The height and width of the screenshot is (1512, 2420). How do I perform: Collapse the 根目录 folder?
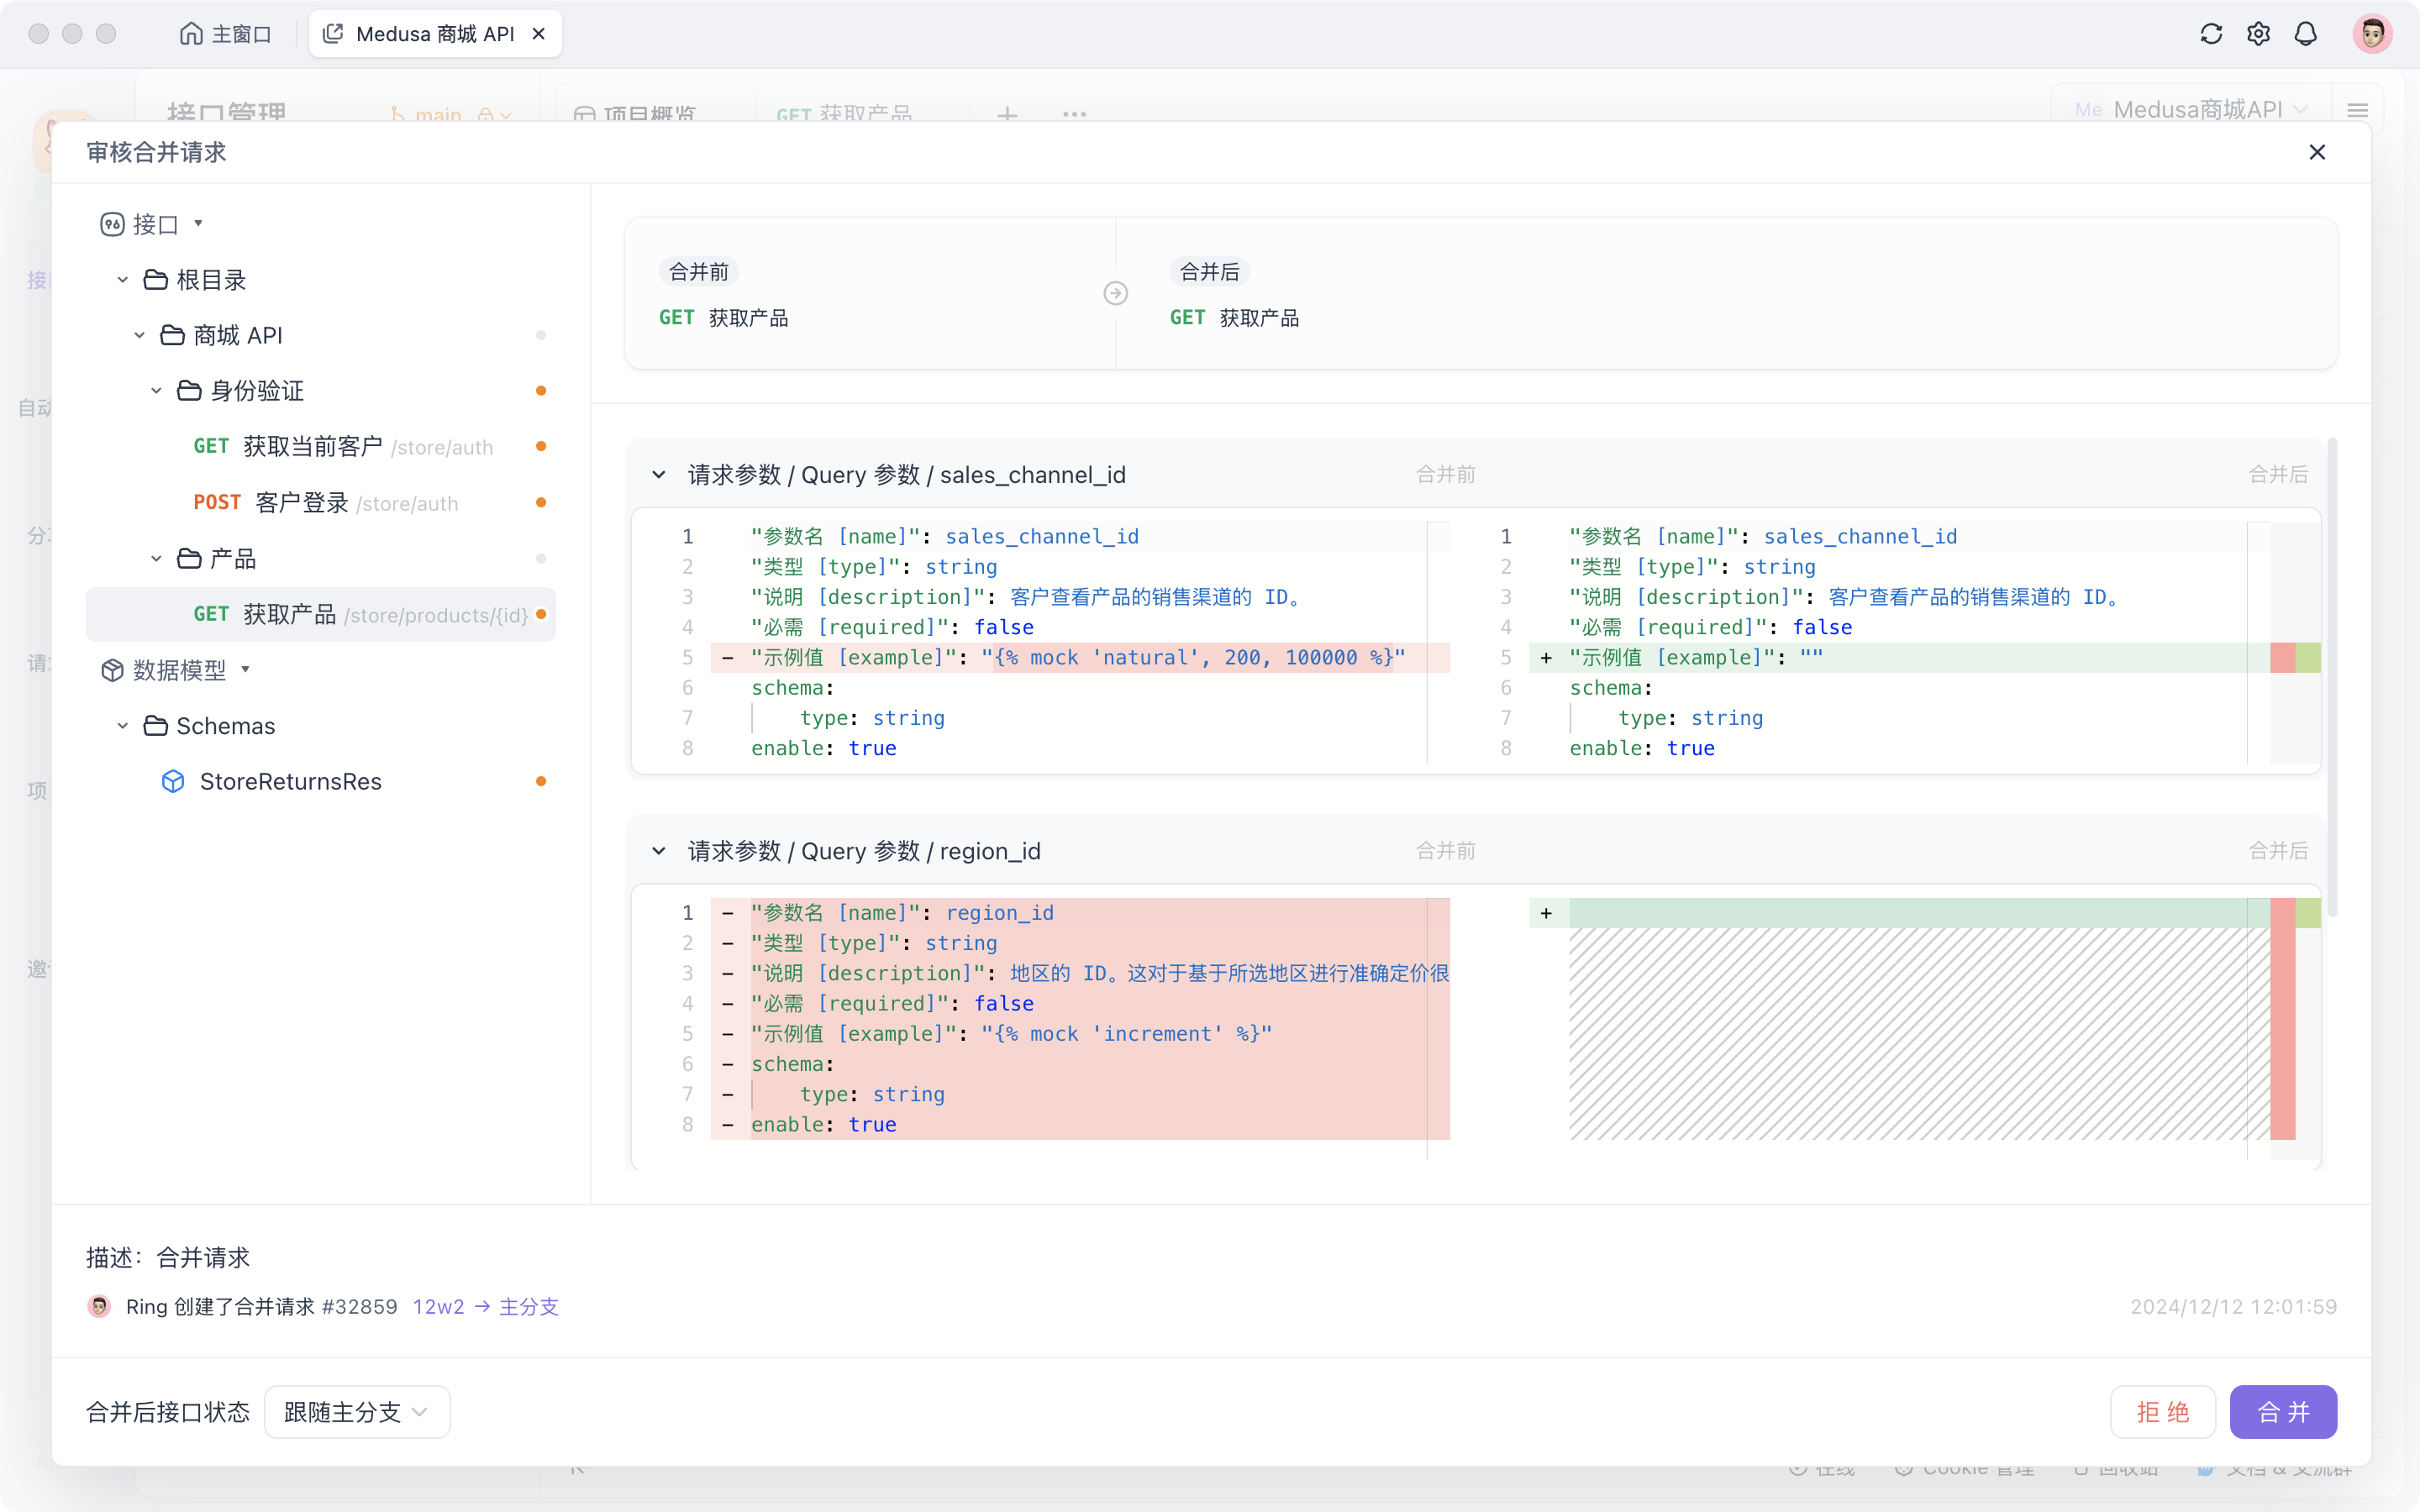[x=122, y=280]
